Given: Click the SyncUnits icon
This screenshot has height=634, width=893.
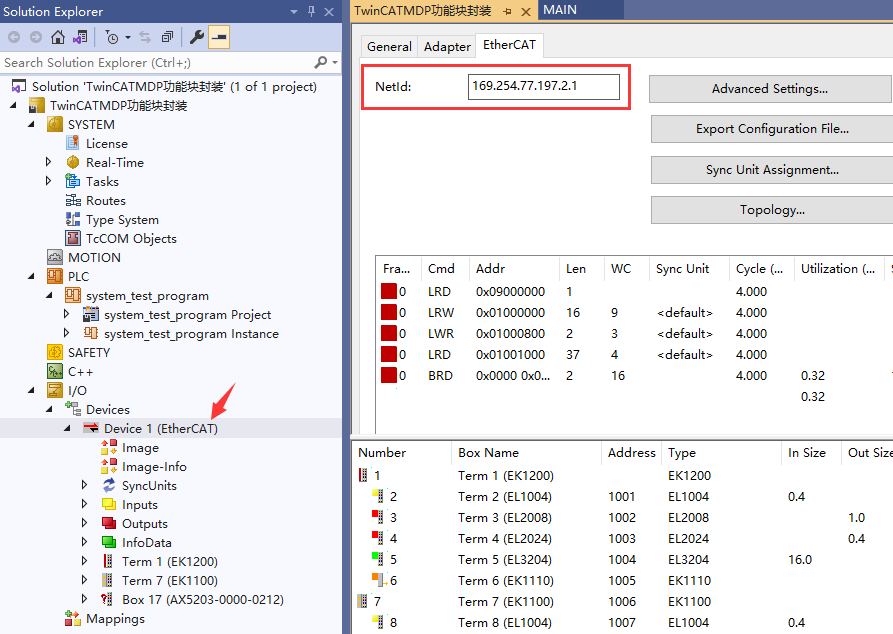Looking at the screenshot, I should tap(109, 485).
